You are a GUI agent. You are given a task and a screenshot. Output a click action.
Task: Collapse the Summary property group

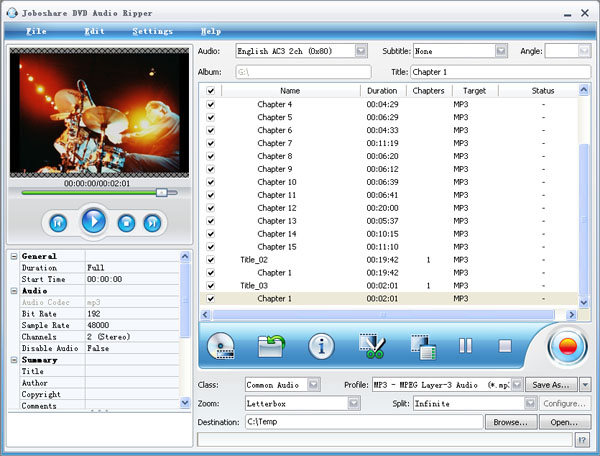pyautogui.click(x=14, y=360)
